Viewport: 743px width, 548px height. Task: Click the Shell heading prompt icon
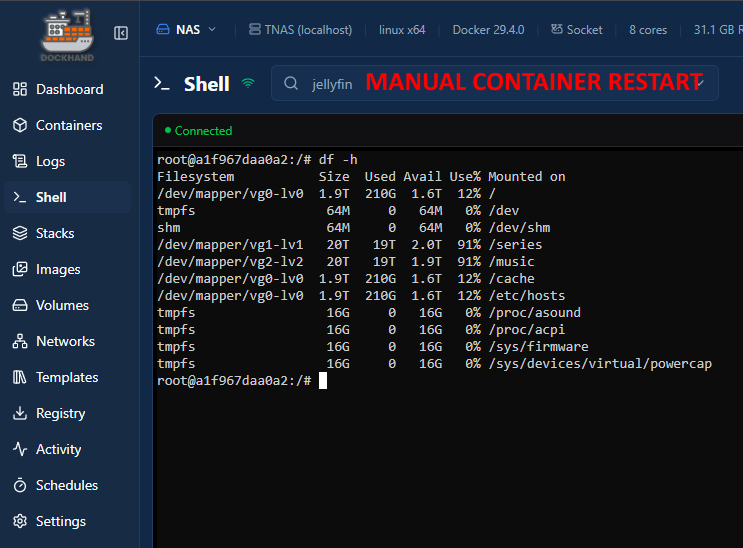162,84
